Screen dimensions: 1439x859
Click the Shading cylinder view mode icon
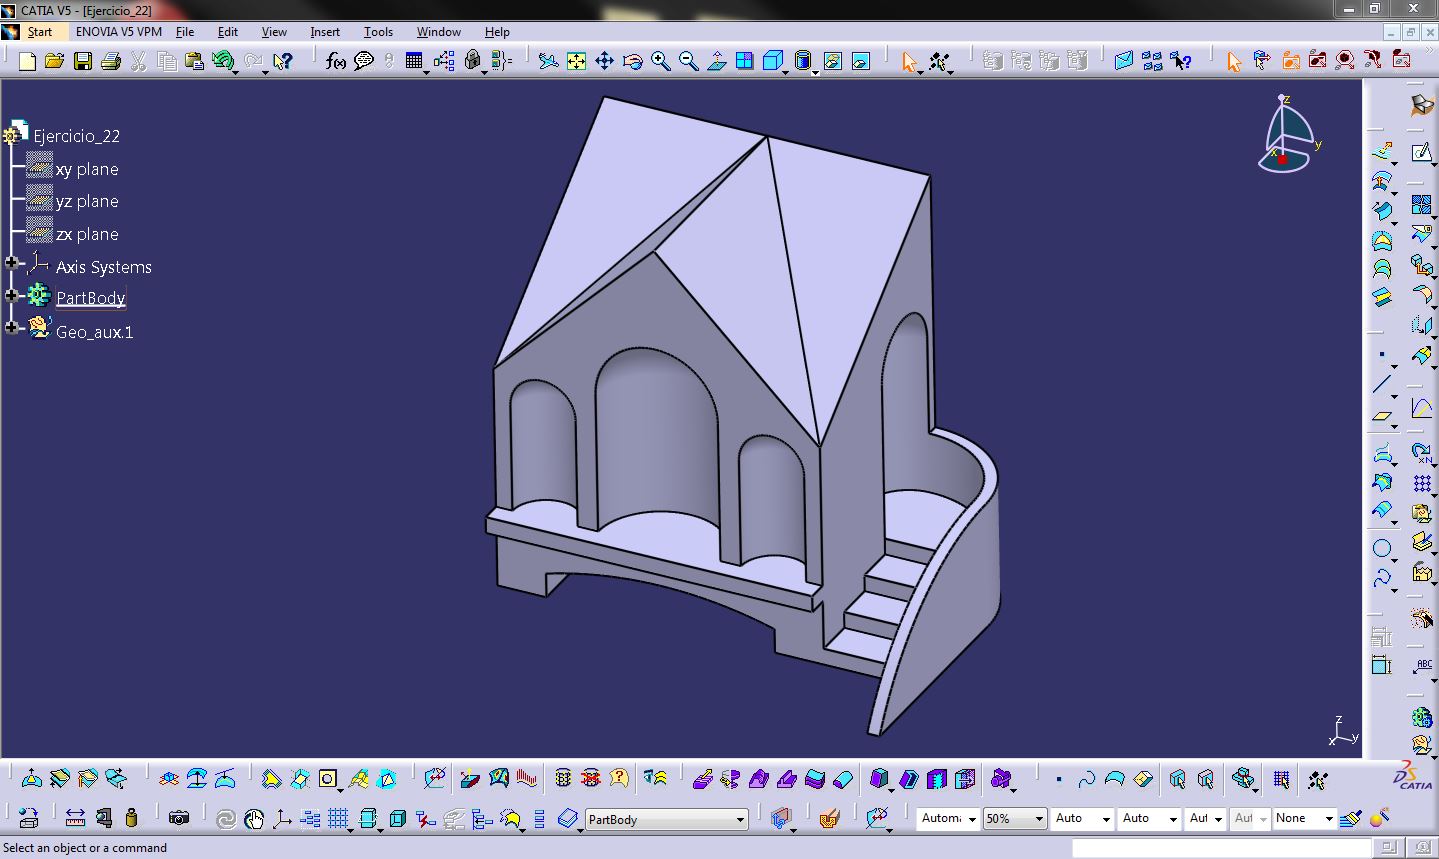tap(802, 62)
